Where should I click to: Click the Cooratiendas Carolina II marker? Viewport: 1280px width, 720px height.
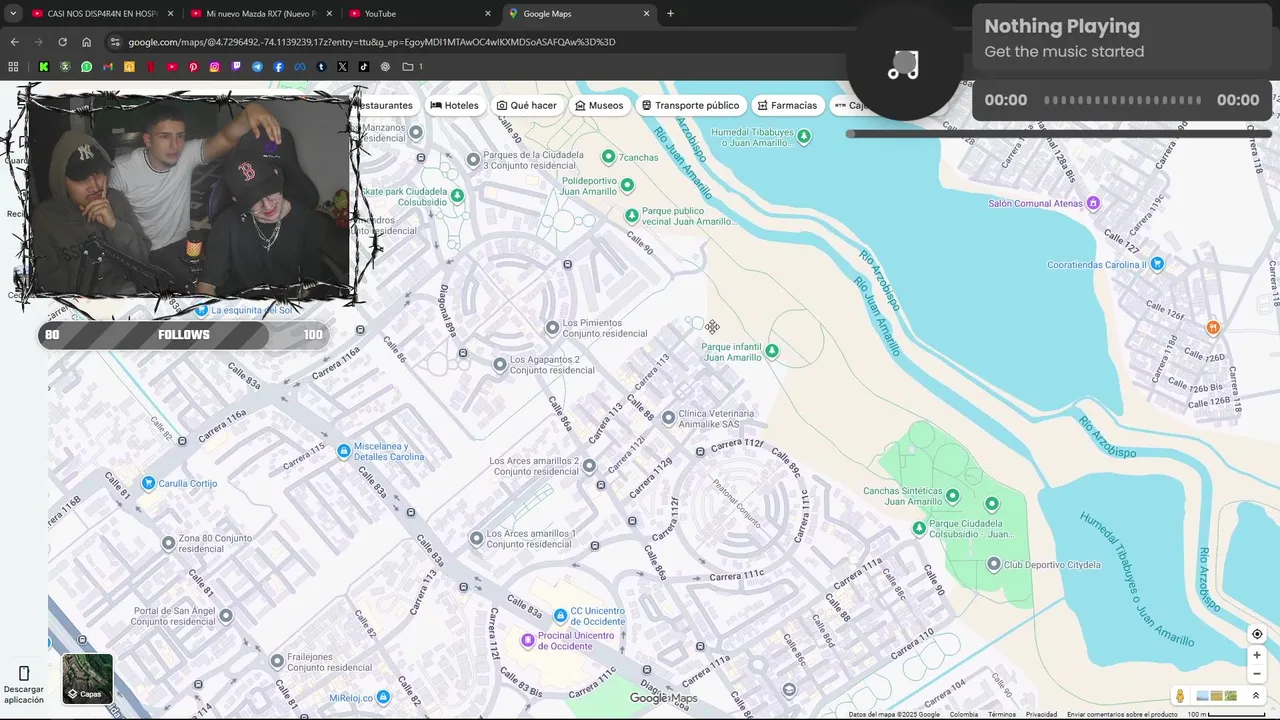click(1157, 264)
